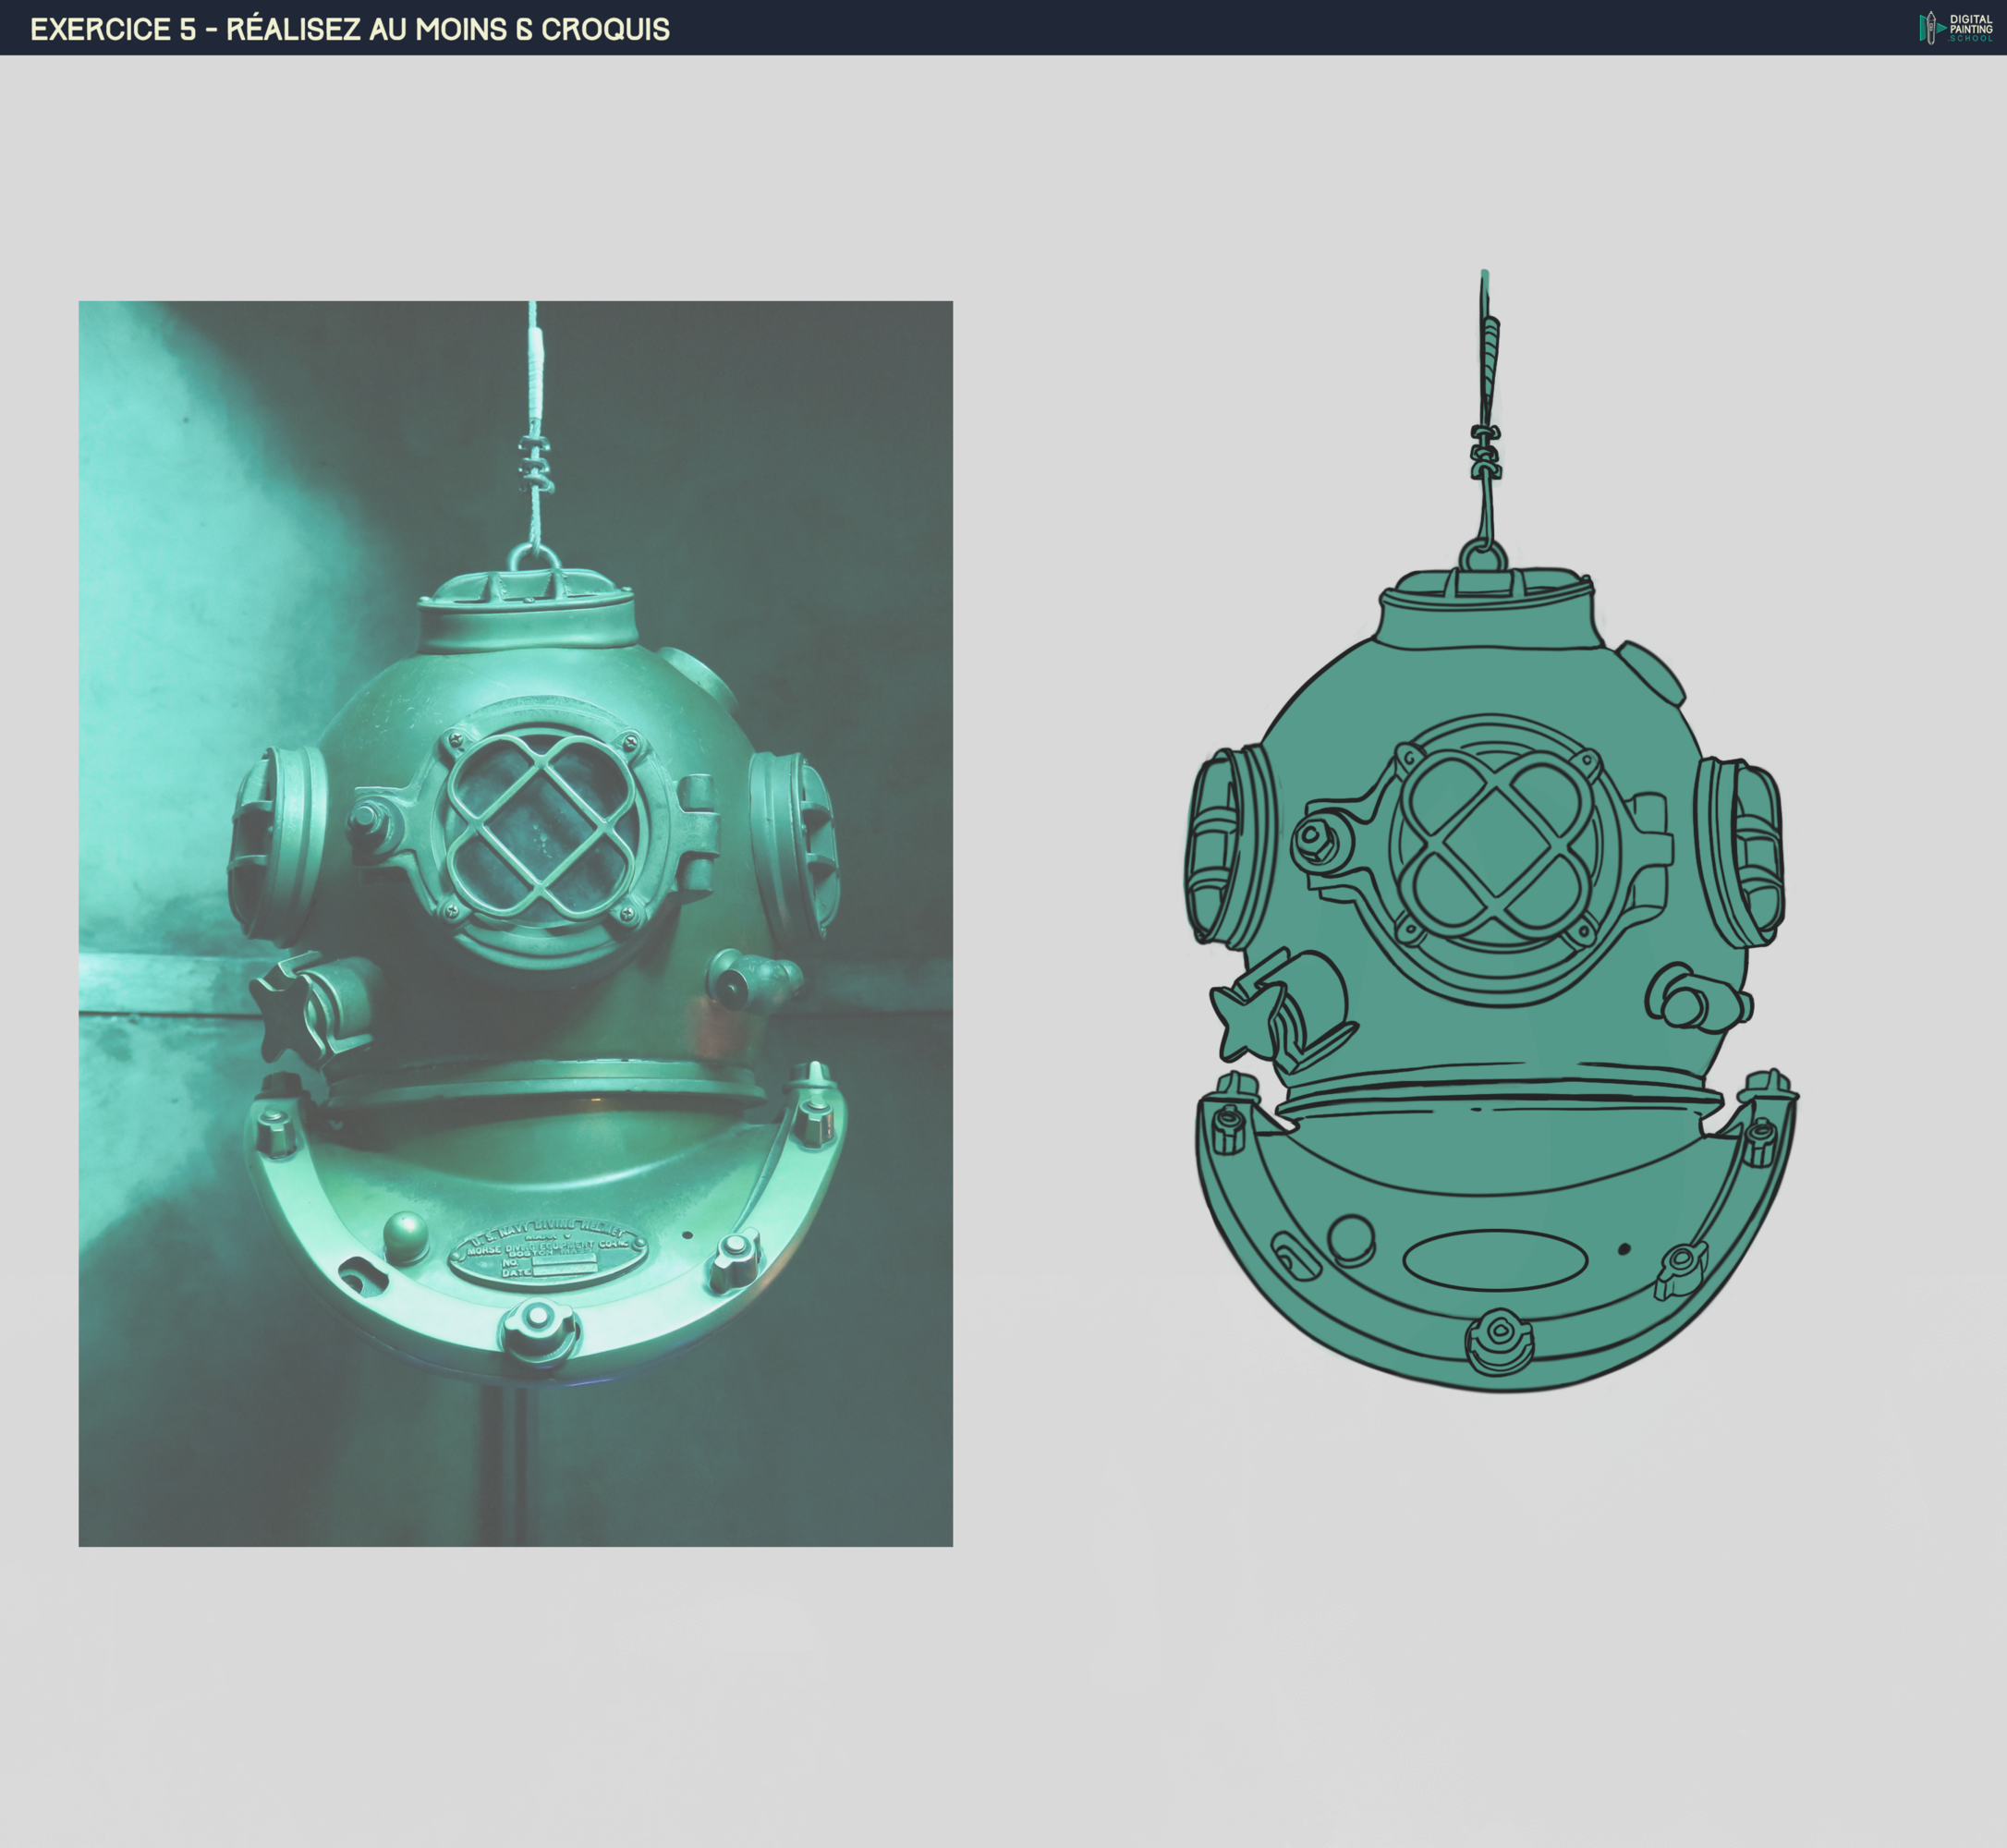Click the chain link knot on photo rope
Screen dimensions: 2007x1848
click(x=535, y=462)
